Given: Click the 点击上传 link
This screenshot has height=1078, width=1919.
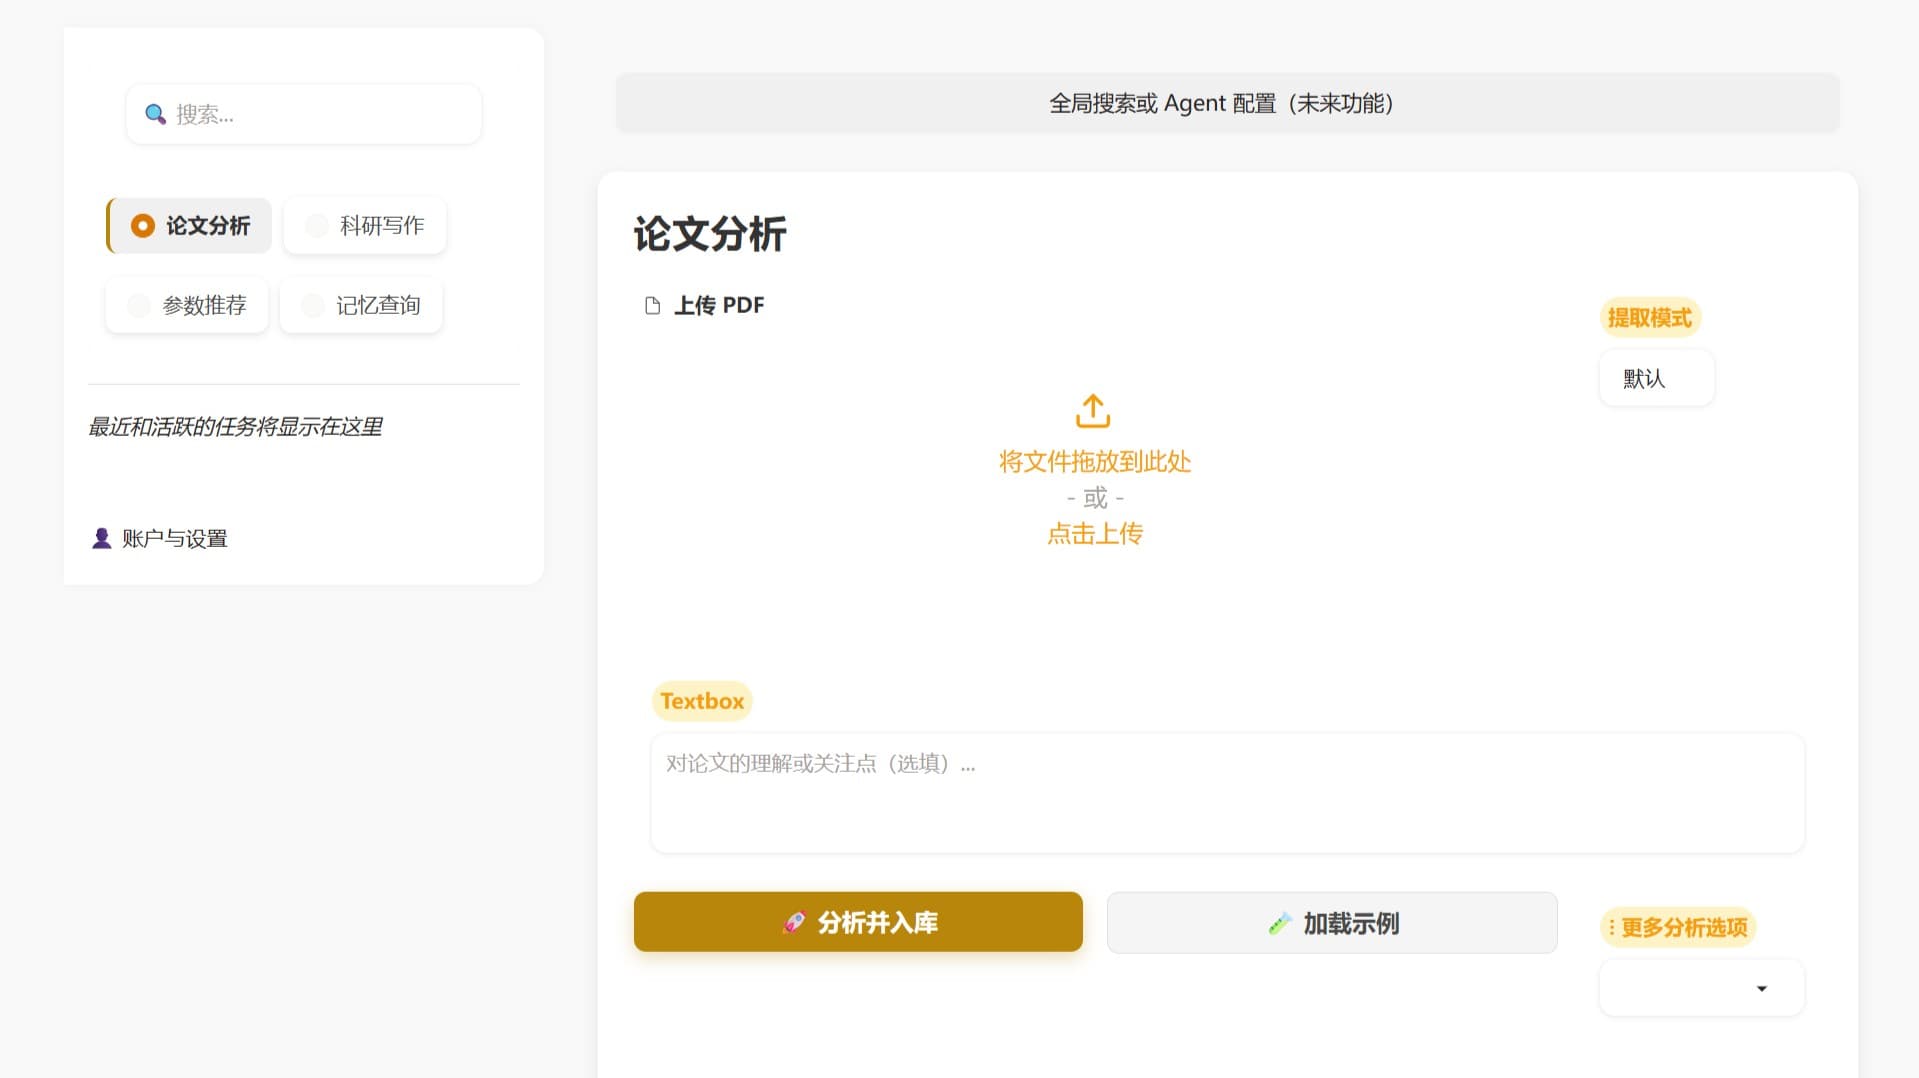Looking at the screenshot, I should (1094, 534).
